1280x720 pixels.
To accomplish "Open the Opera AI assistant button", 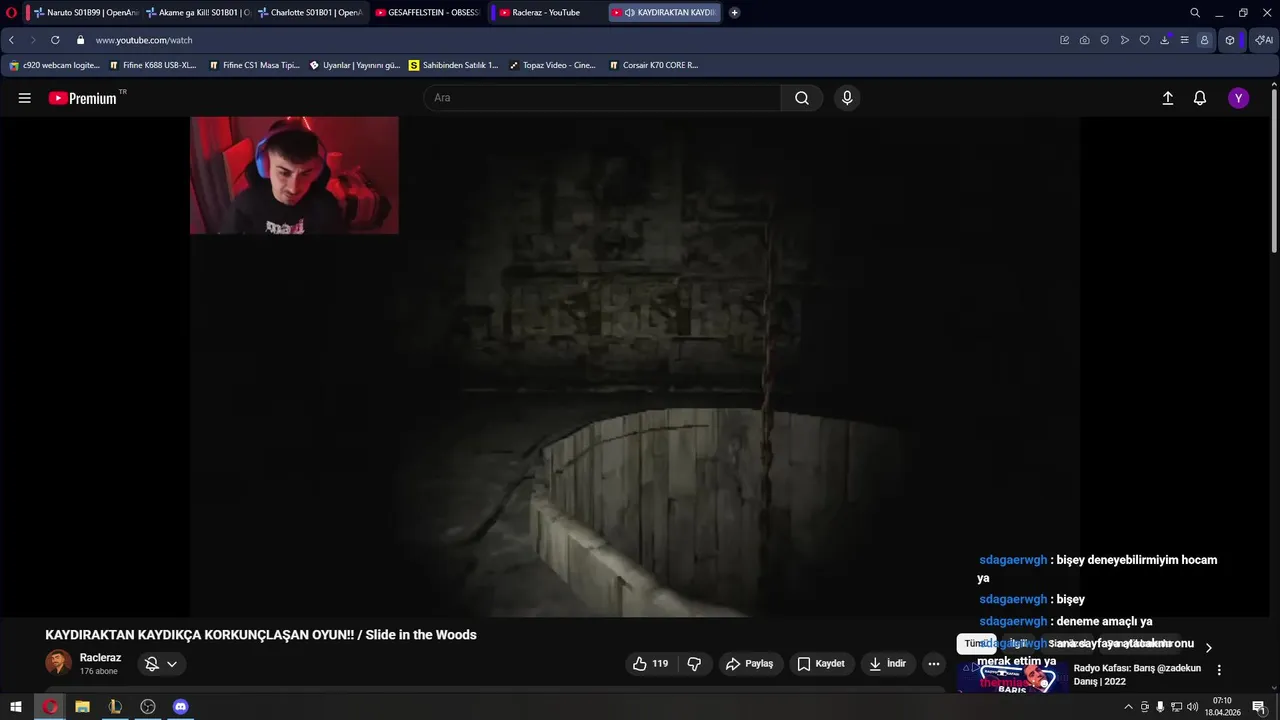I will [x=1263, y=40].
